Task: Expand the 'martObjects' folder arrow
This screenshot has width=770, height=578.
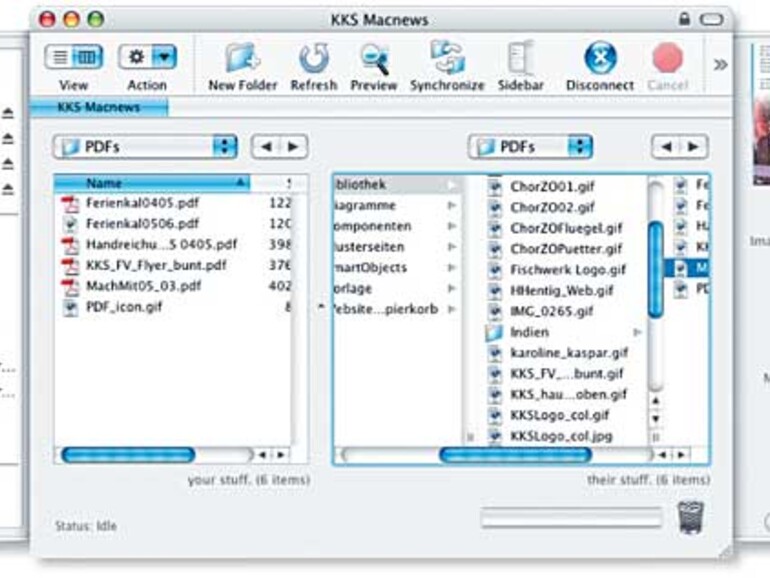Action: [x=451, y=268]
